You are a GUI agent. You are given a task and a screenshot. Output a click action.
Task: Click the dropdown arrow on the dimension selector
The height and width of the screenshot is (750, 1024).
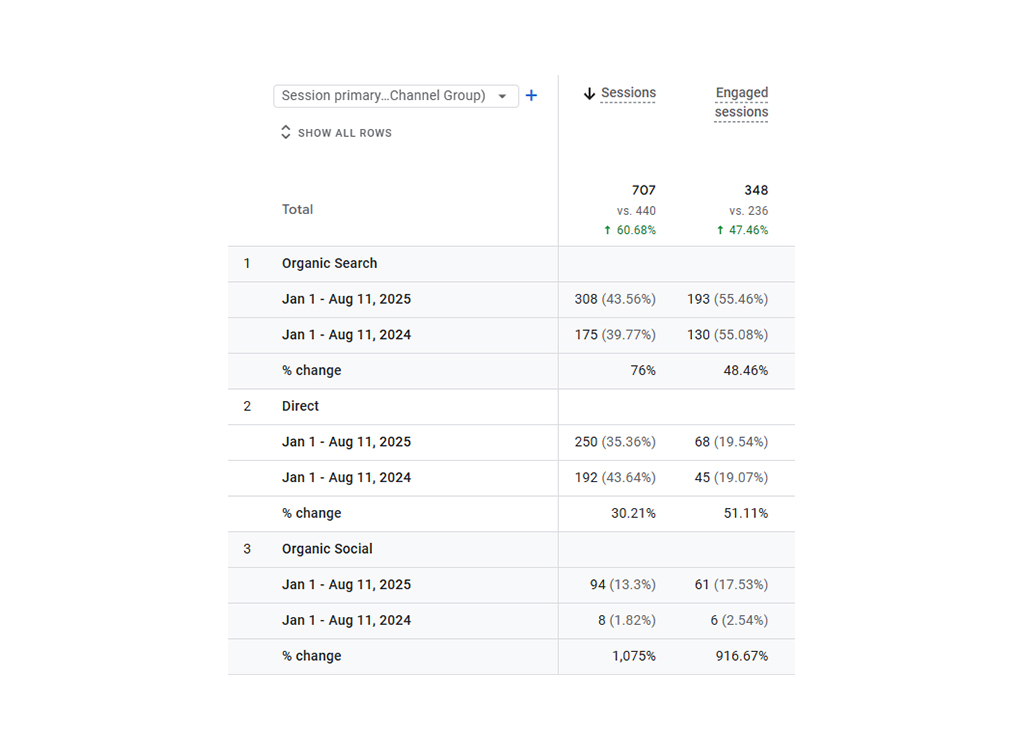[x=503, y=95]
